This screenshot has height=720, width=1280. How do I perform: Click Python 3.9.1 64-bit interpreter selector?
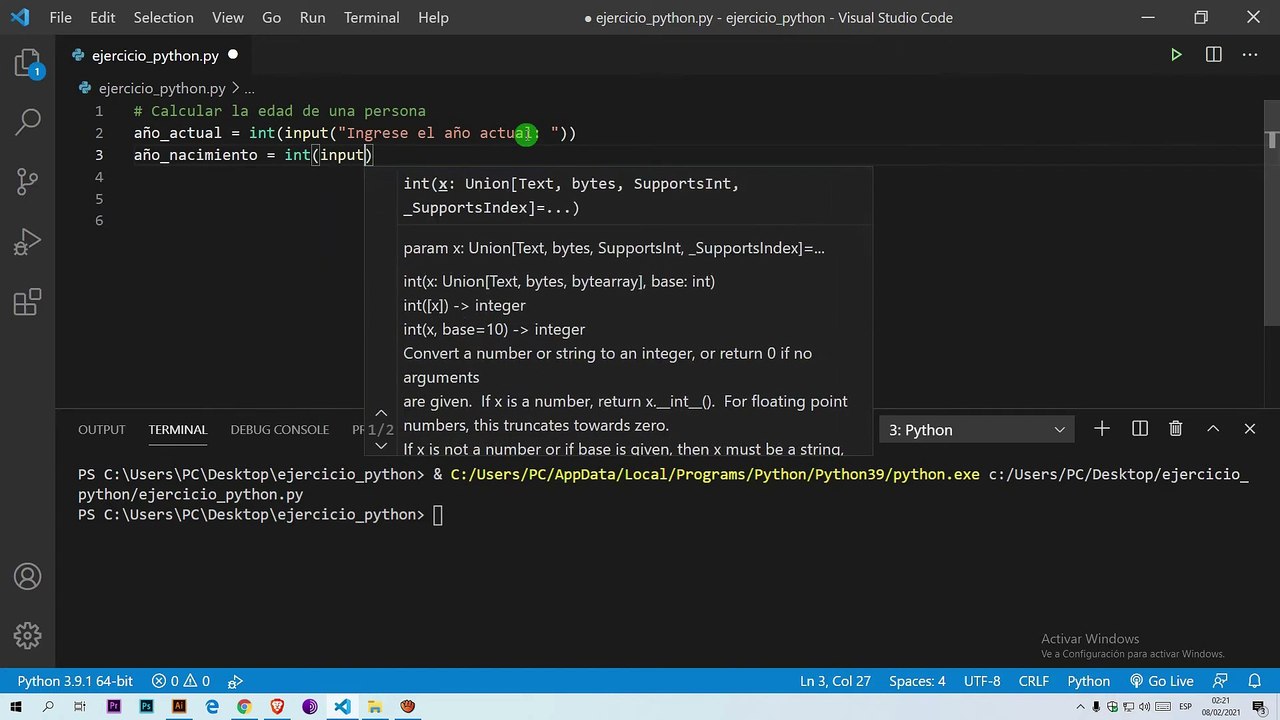click(x=75, y=681)
